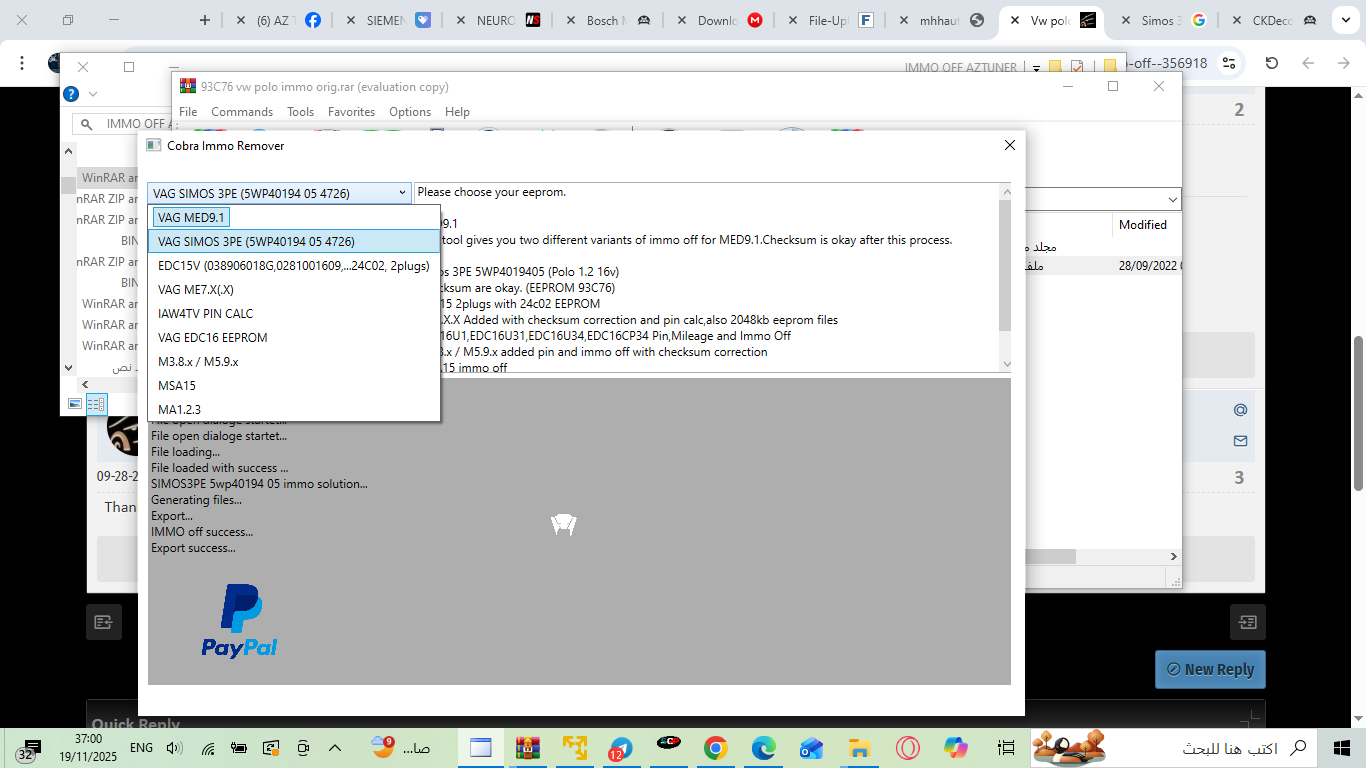Open the WinRAR Commands menu
Viewport: 1366px width, 768px height.
[x=242, y=112]
